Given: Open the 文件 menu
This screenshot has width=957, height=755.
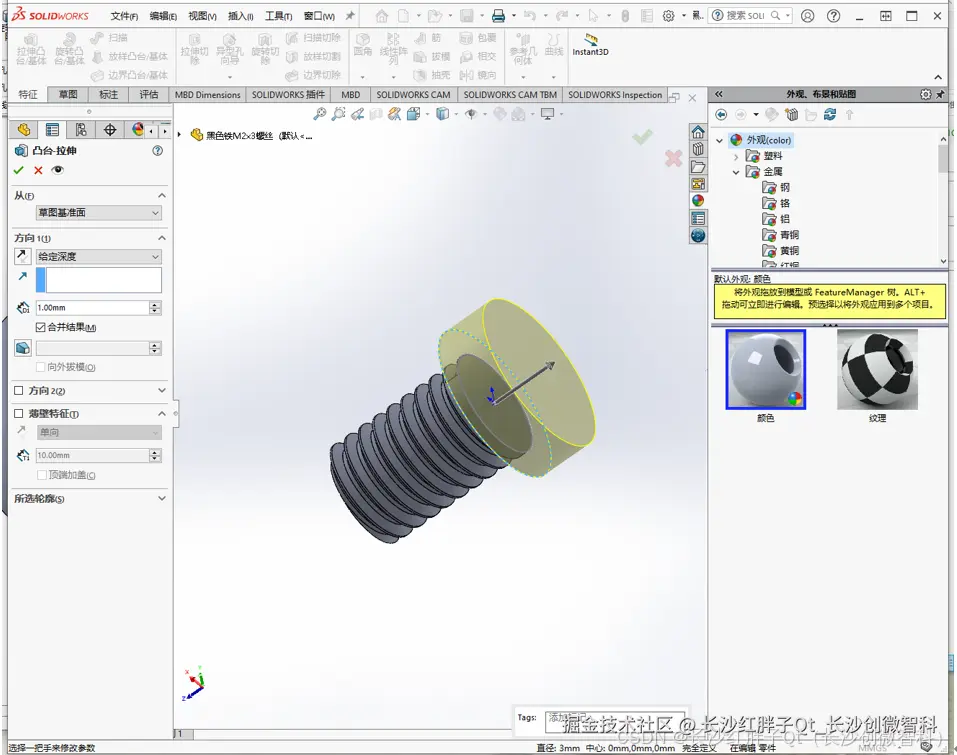Looking at the screenshot, I should 124,16.
